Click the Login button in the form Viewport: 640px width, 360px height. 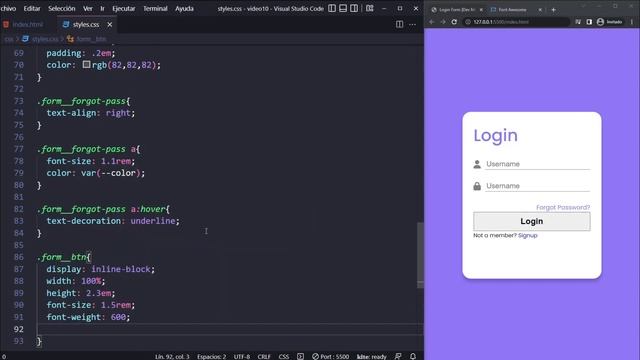531,221
